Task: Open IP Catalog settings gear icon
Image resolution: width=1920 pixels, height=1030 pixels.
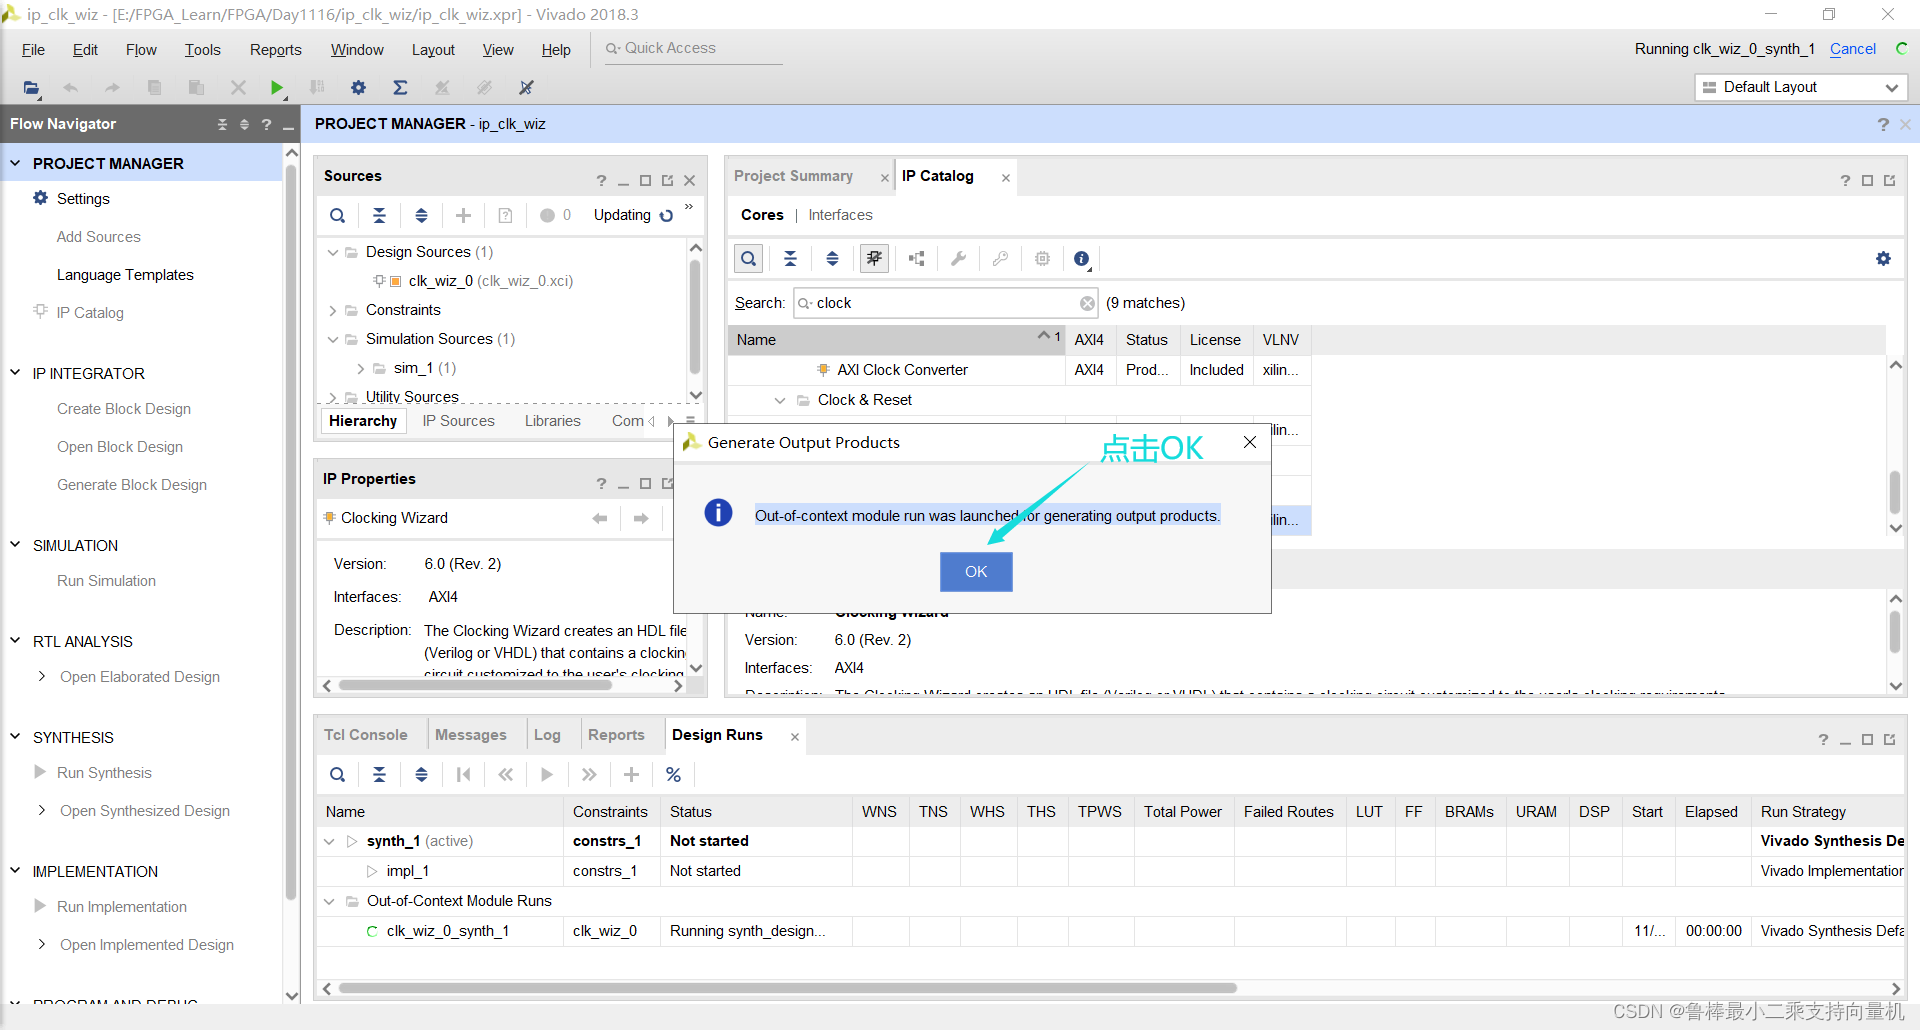Action: [1883, 259]
